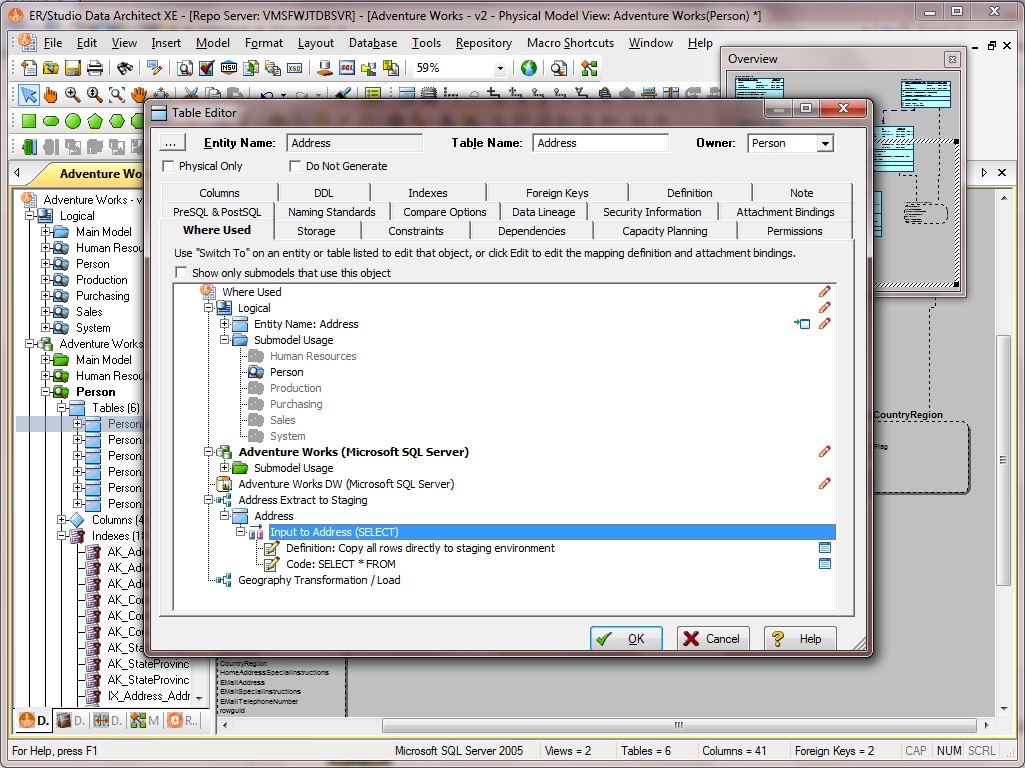The image size is (1025, 768).
Task: Switch to the Foreign Keys tab
Action: (557, 193)
